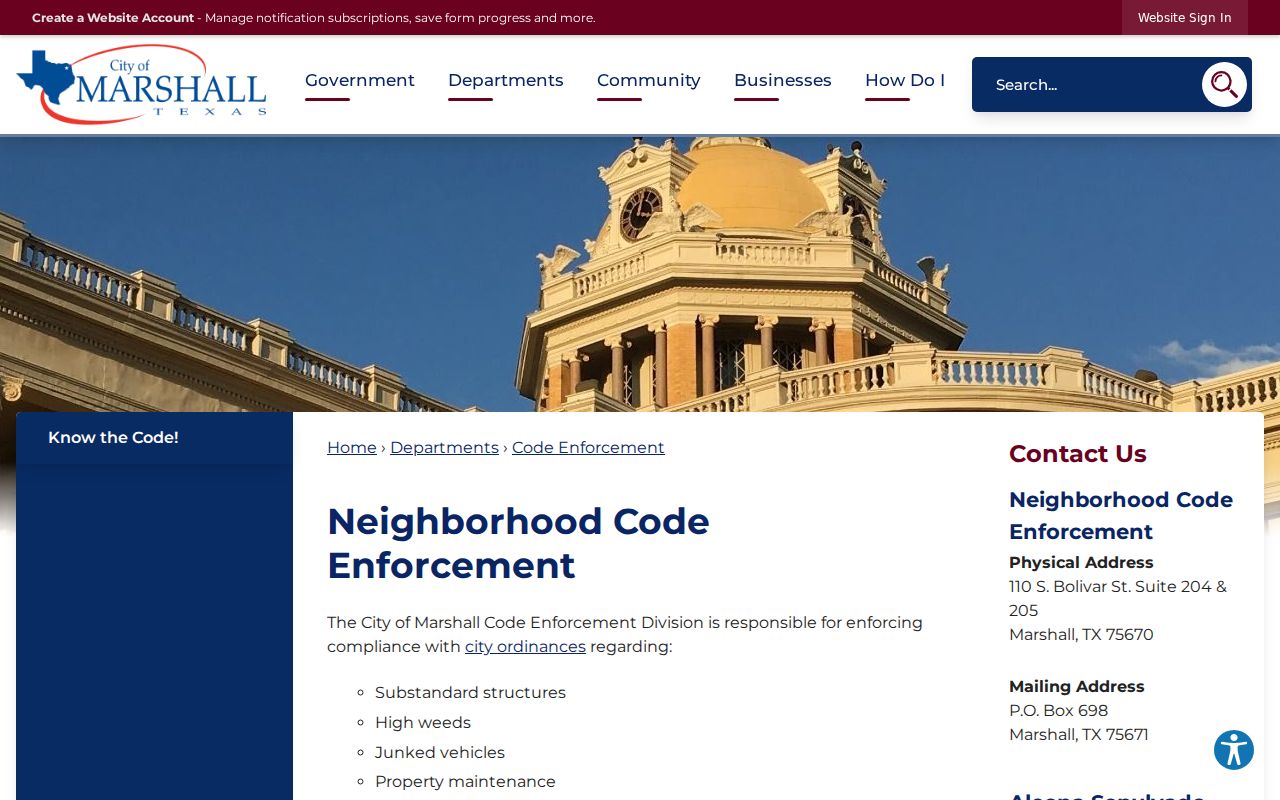Open the Community menu
This screenshot has height=800, width=1280.
(x=649, y=80)
